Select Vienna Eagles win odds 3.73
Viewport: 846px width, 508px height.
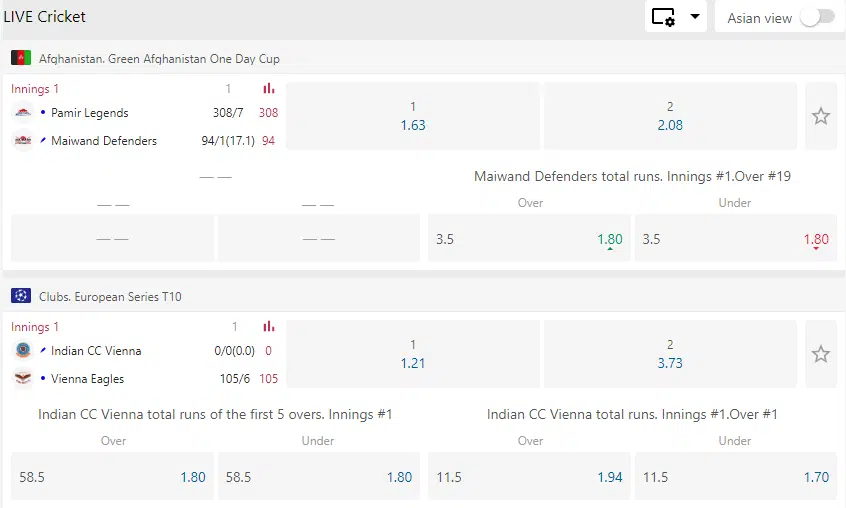coord(670,354)
